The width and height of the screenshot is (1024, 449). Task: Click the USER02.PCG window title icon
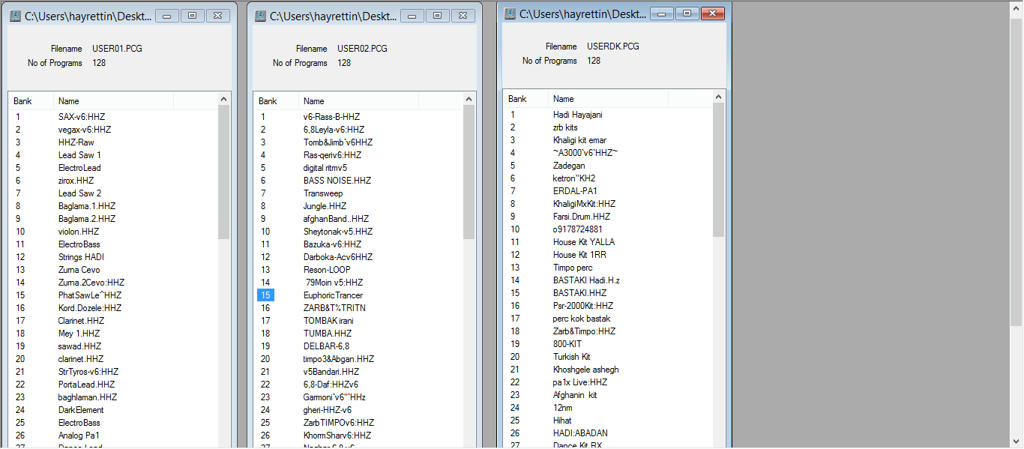pos(260,16)
